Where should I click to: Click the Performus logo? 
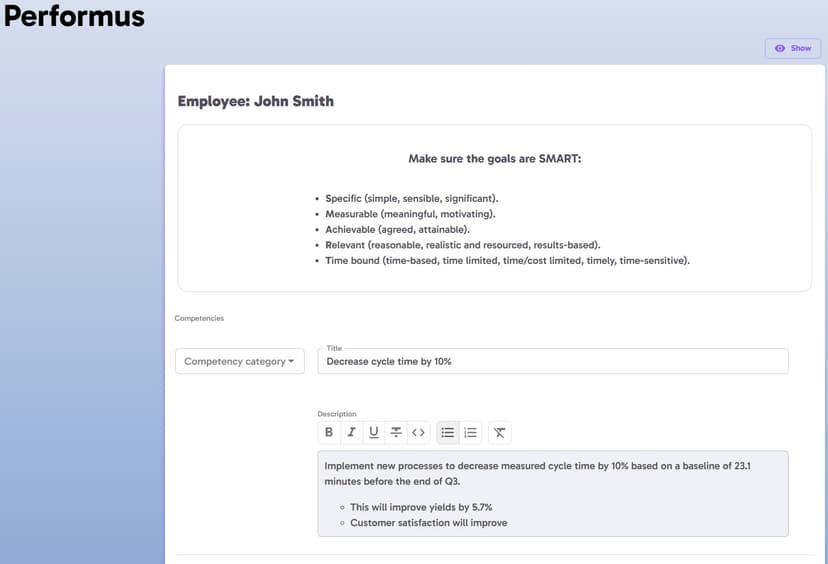coord(75,17)
